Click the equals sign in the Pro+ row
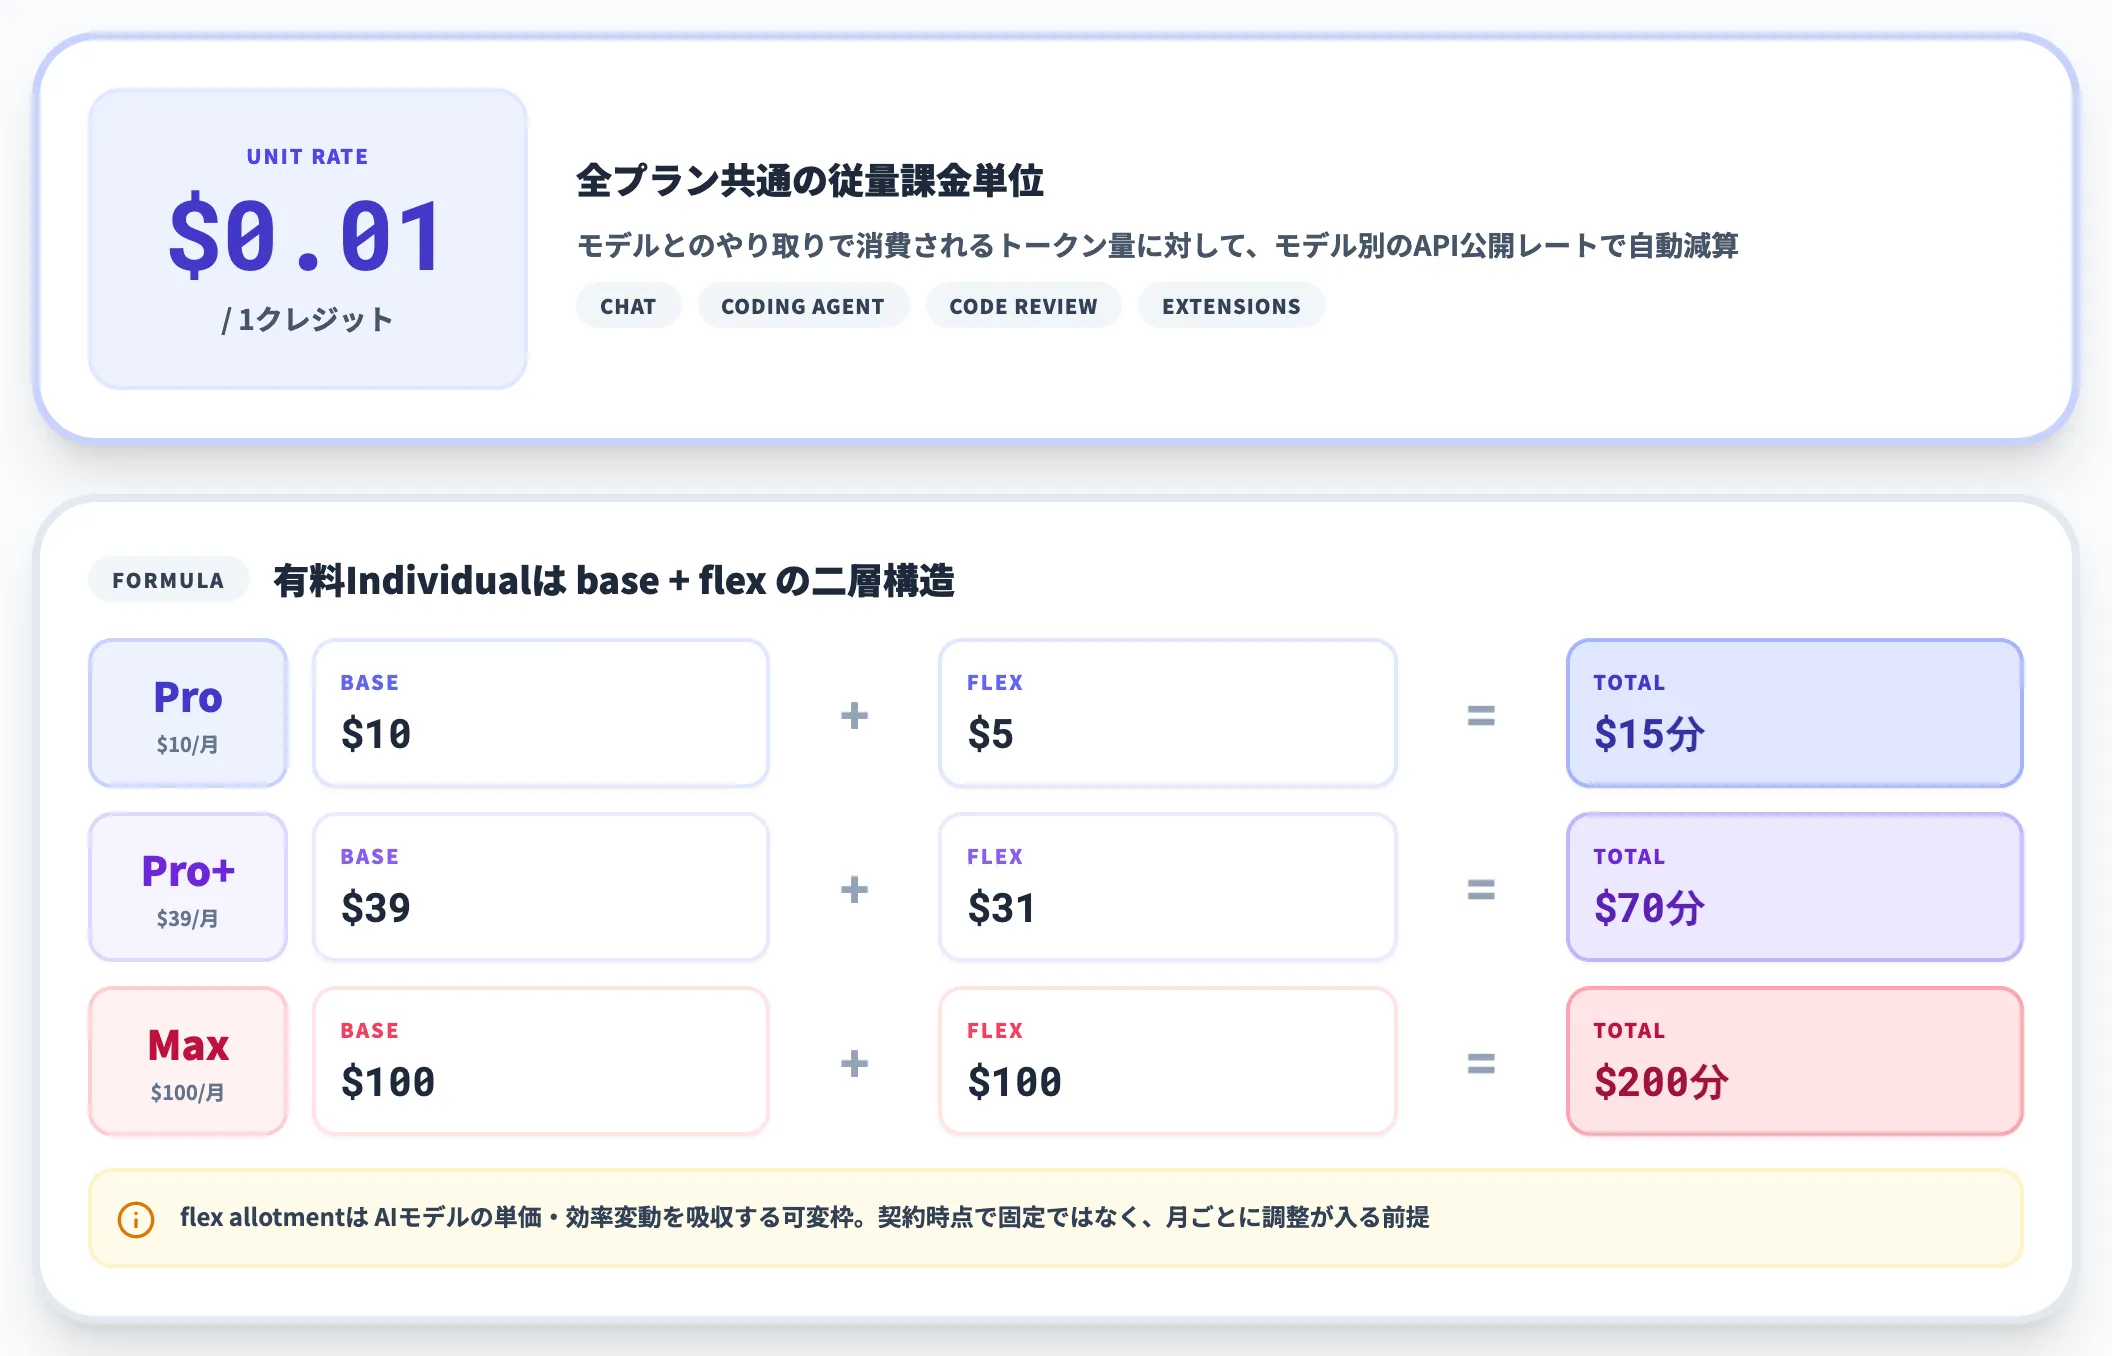Viewport: 2112px width, 1356px height. [1481, 889]
